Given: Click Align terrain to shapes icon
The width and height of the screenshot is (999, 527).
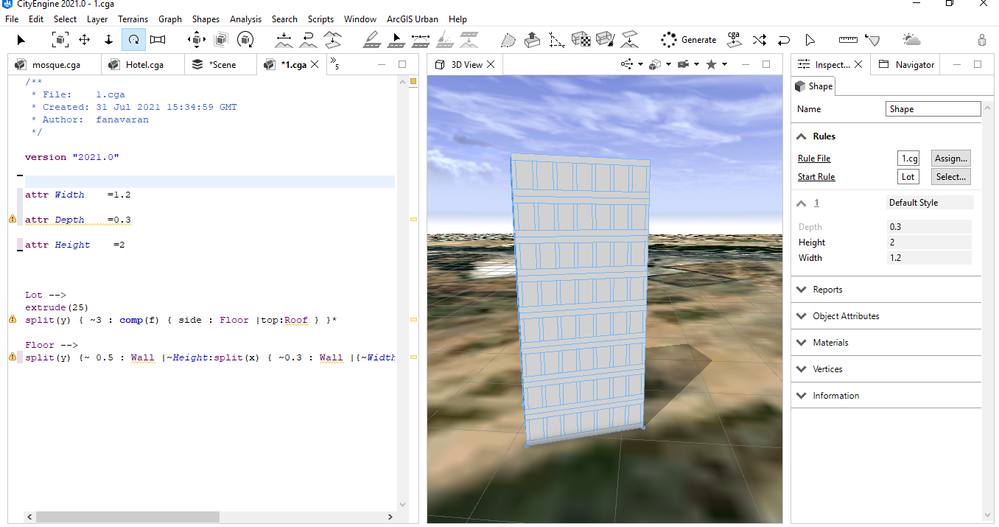Looking at the screenshot, I should (284, 40).
